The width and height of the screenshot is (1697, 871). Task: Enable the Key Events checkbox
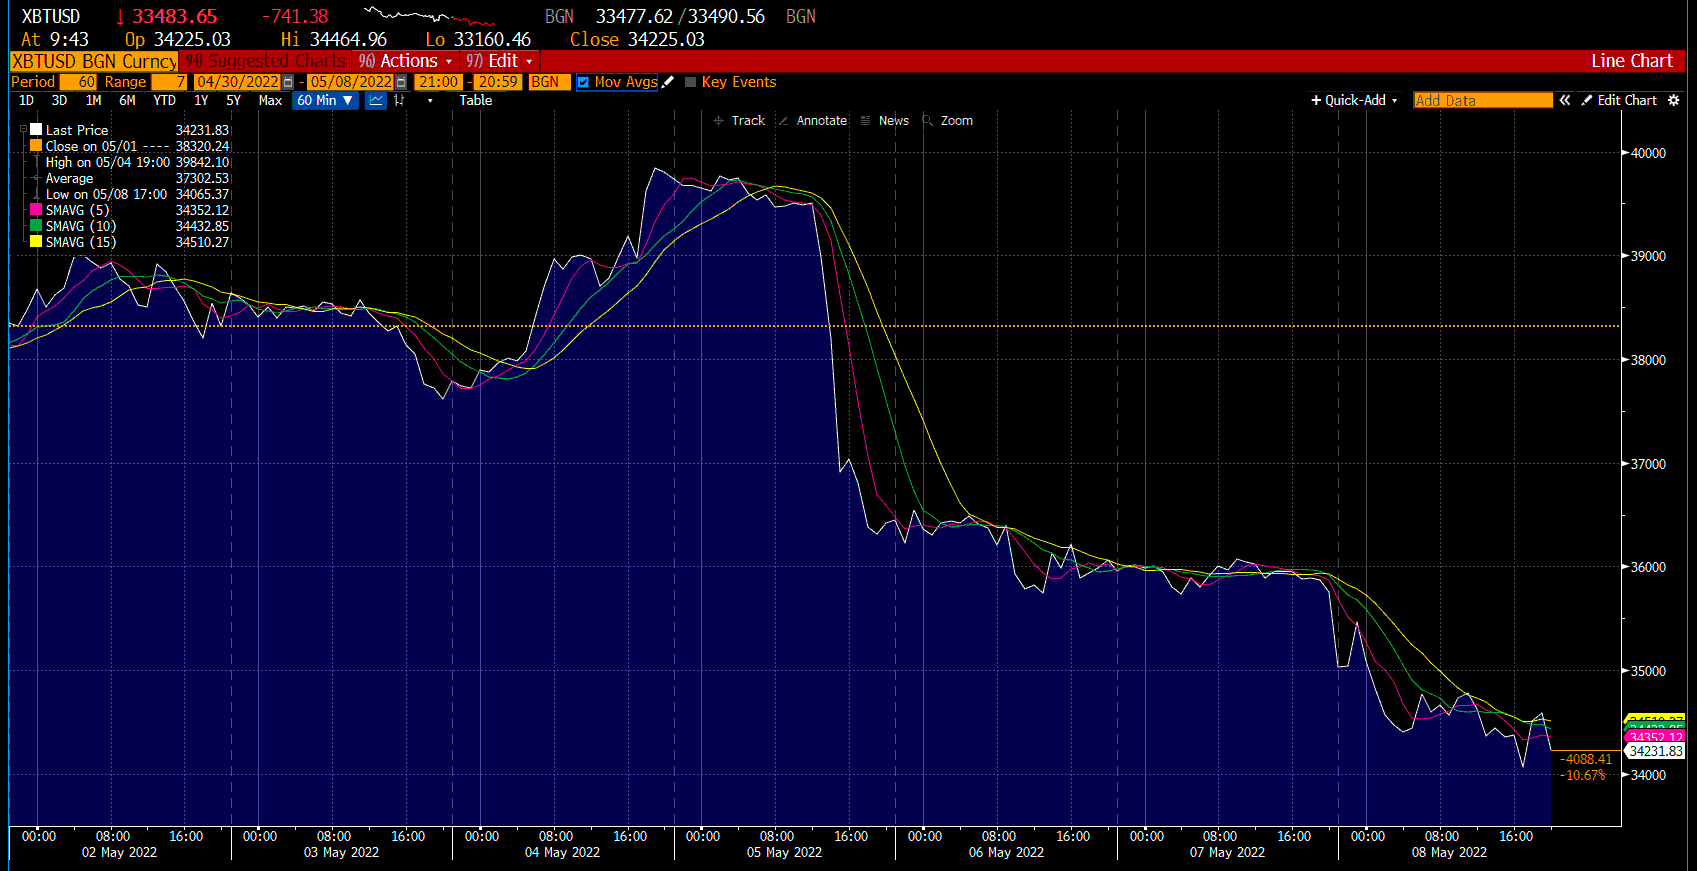pos(690,82)
